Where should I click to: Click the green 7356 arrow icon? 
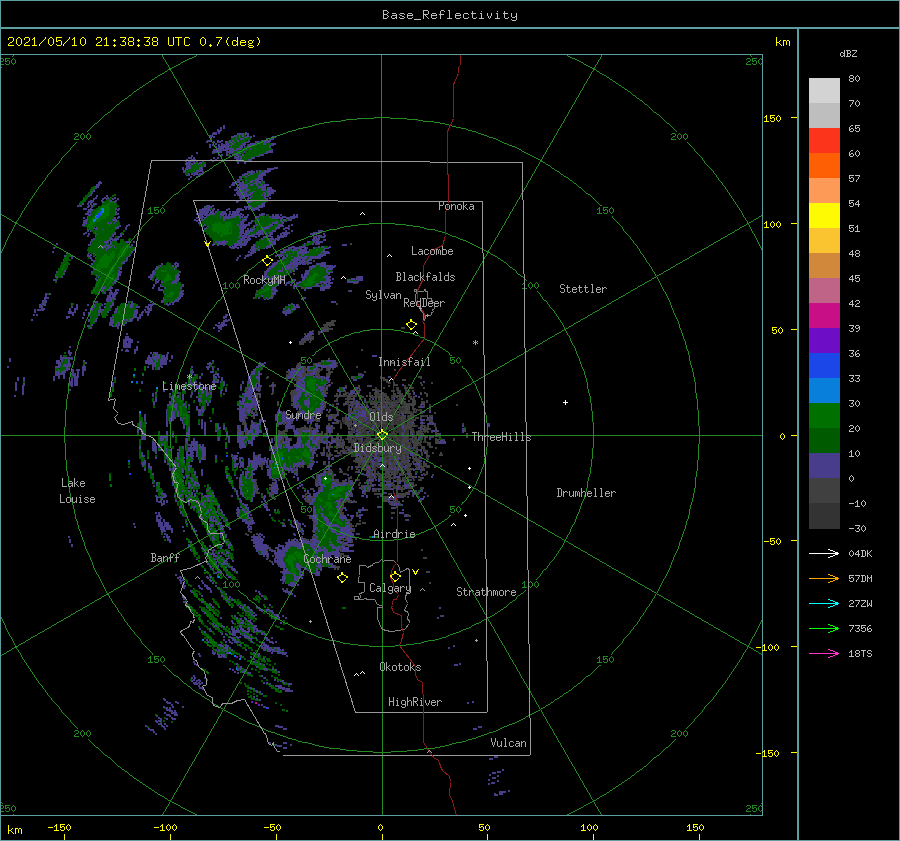tap(824, 629)
